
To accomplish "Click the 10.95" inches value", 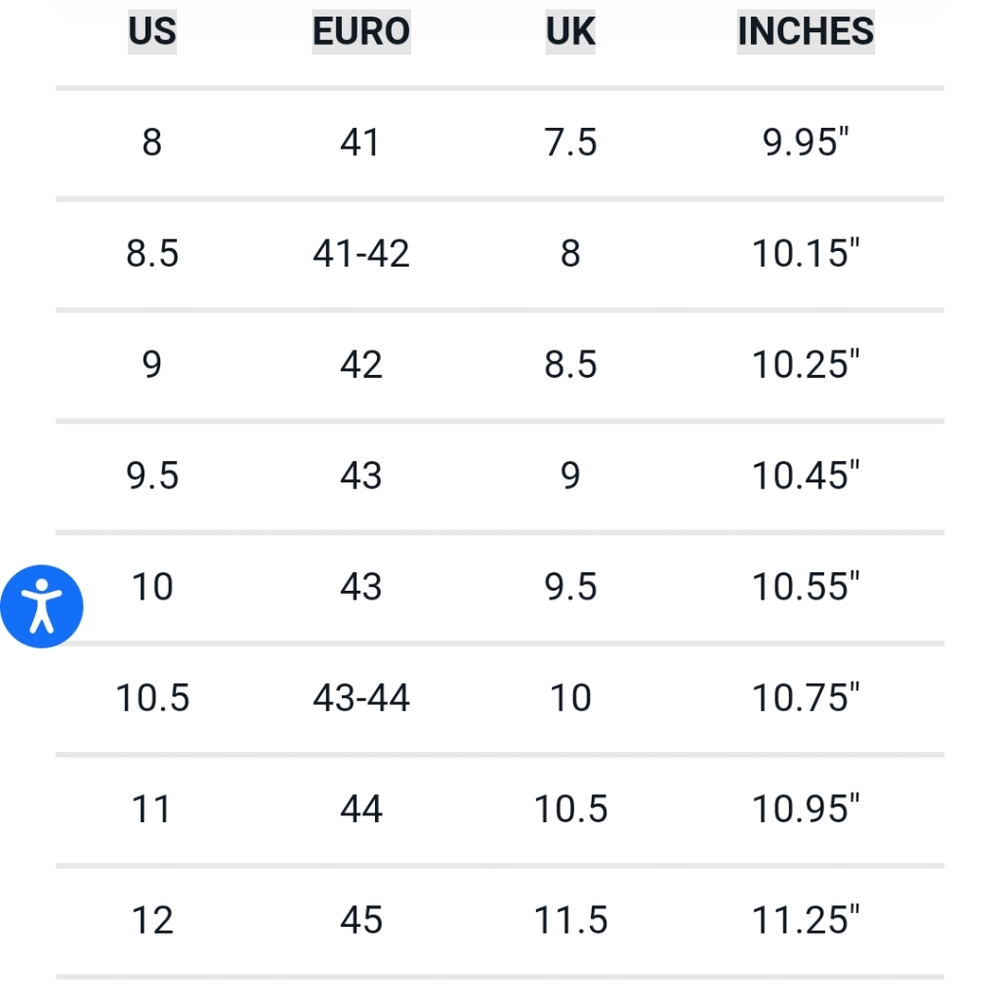I will [x=805, y=809].
